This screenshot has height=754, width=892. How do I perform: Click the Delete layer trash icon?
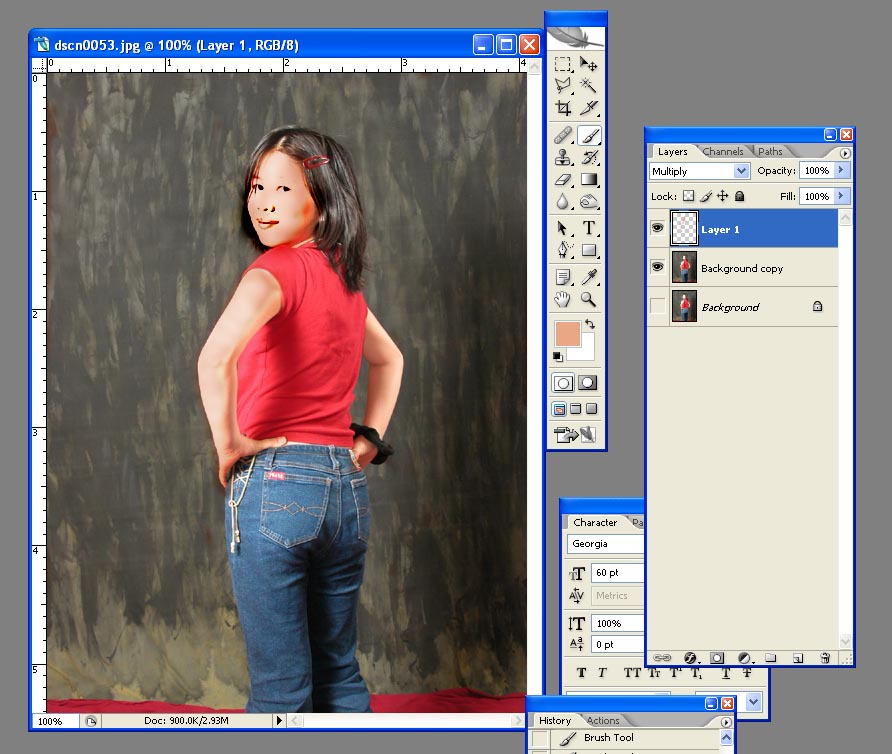[825, 658]
